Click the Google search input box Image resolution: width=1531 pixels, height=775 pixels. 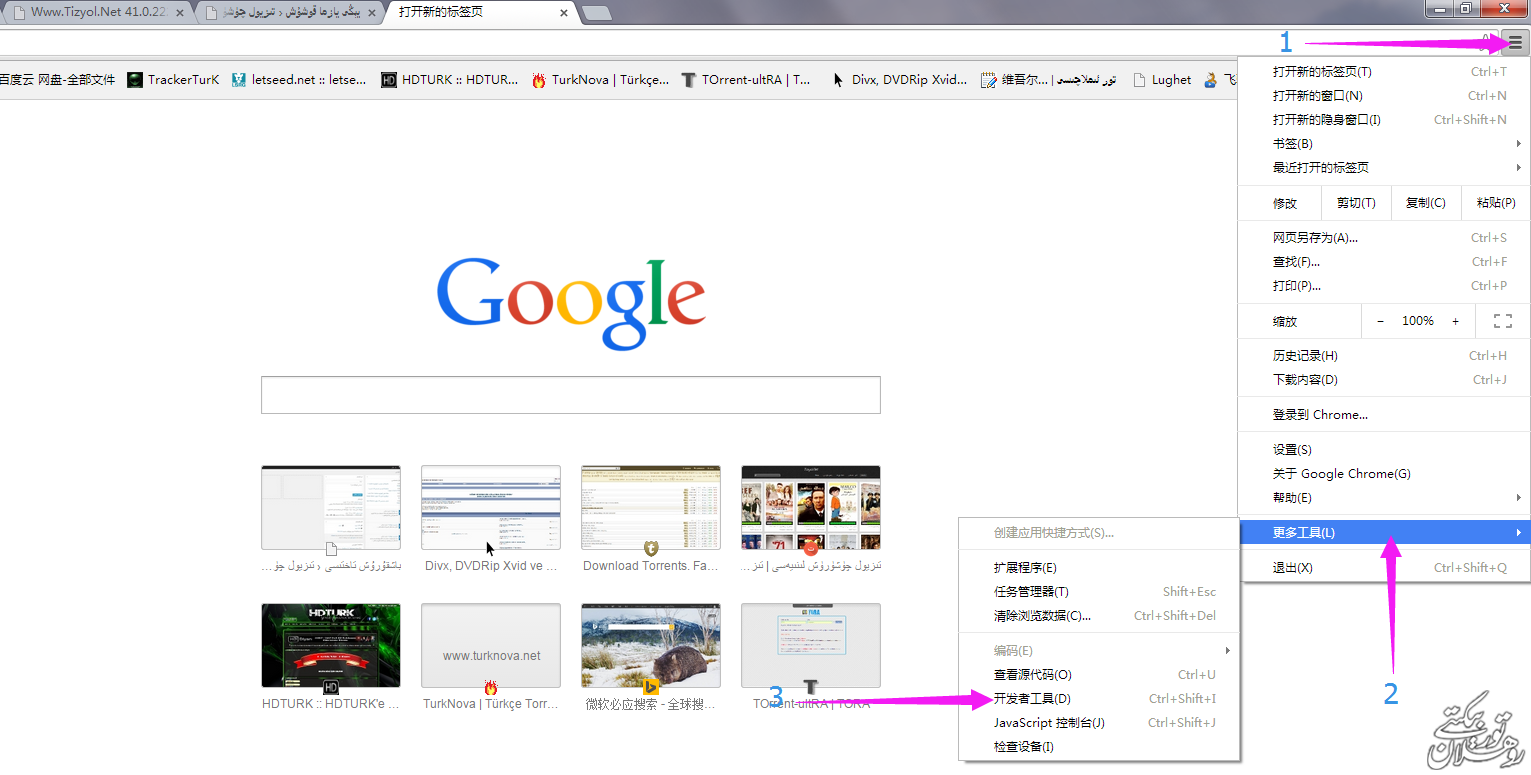(570, 395)
